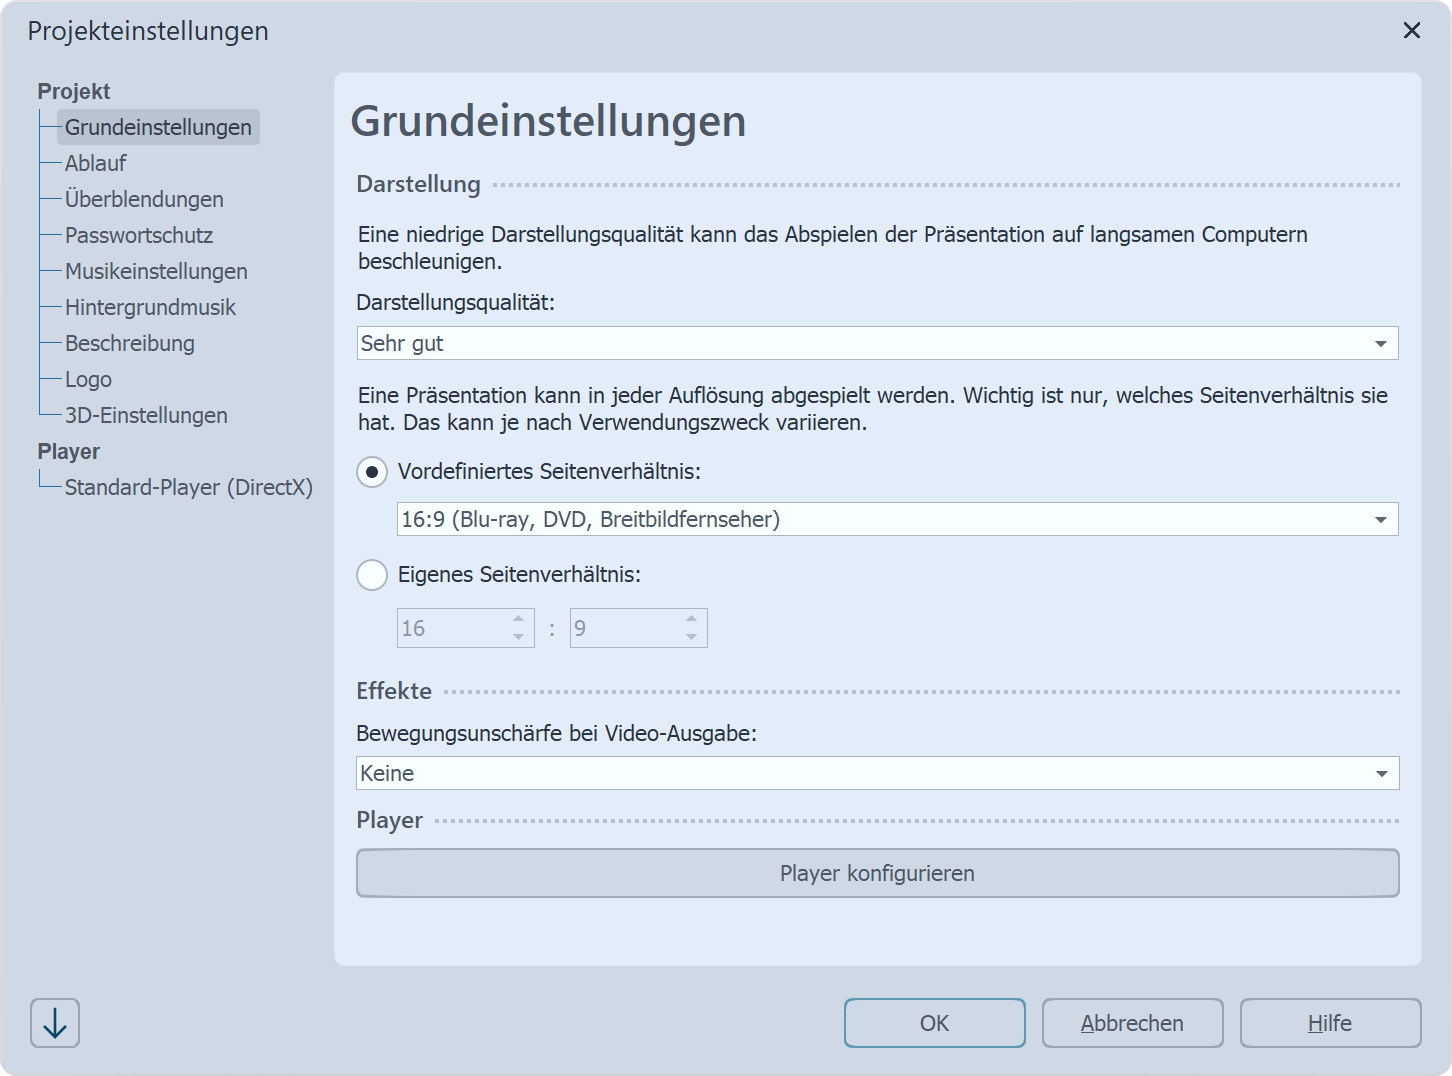
Task: Select Hintergrundmusik in the left panel
Action: [150, 307]
